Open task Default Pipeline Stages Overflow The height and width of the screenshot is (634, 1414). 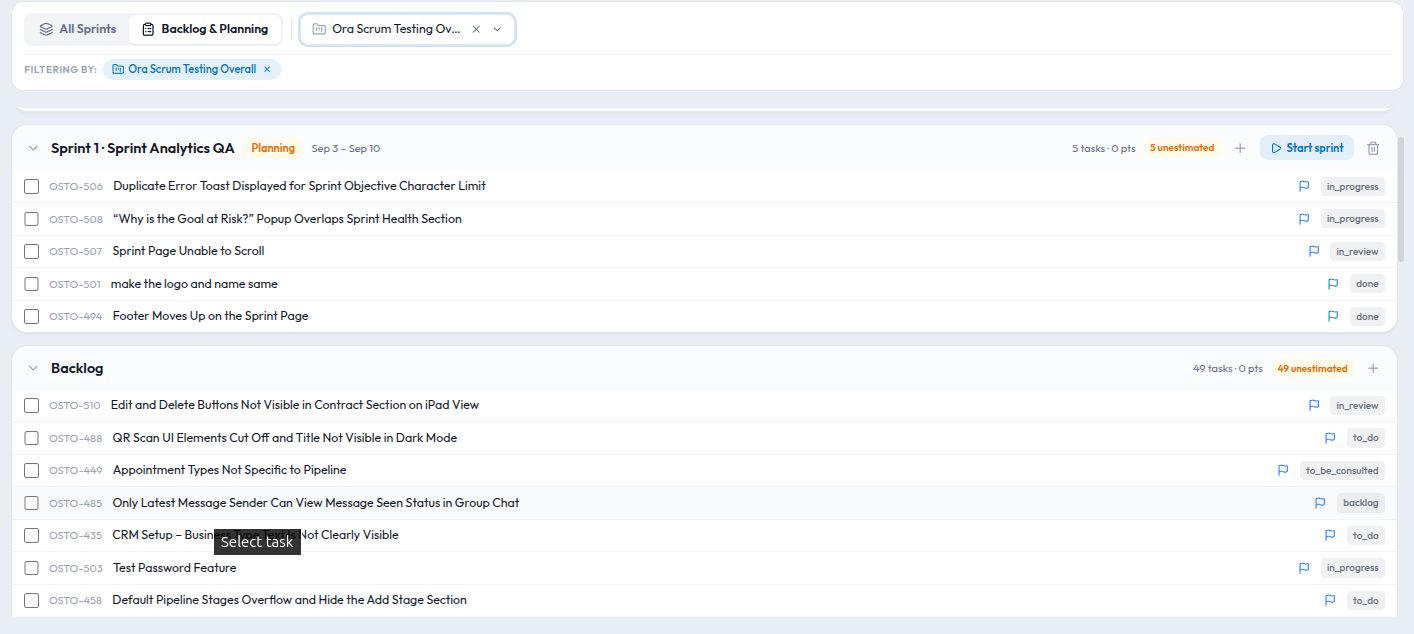289,600
